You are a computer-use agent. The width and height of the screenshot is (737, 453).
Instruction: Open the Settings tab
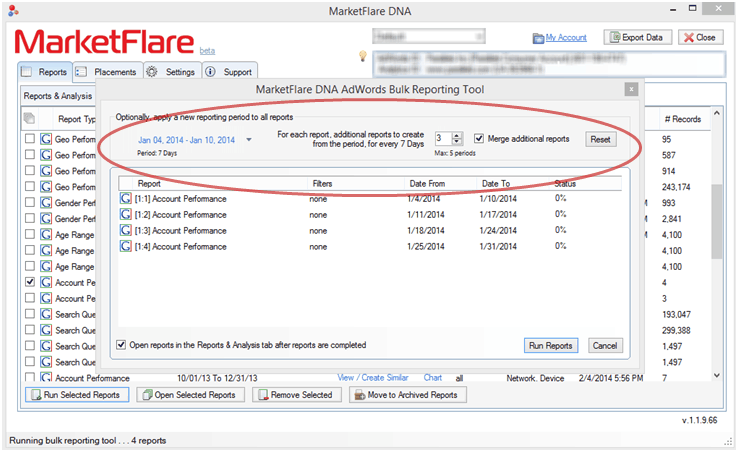click(172, 72)
